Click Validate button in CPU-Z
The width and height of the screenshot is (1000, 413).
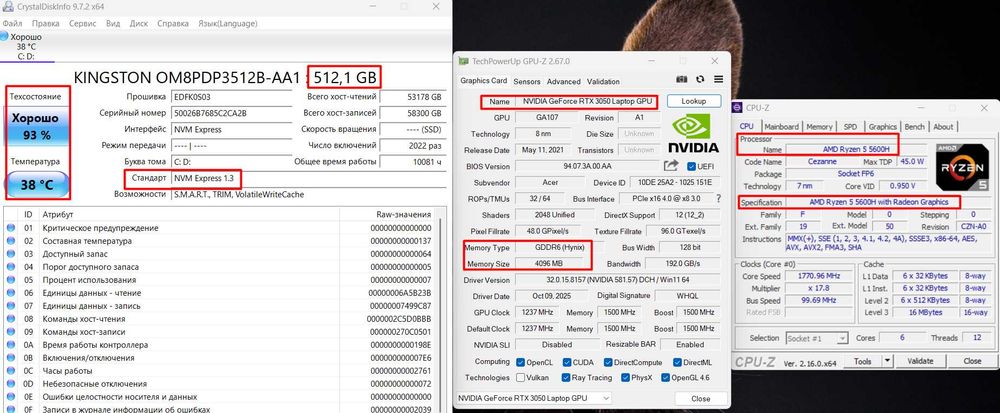coord(920,361)
